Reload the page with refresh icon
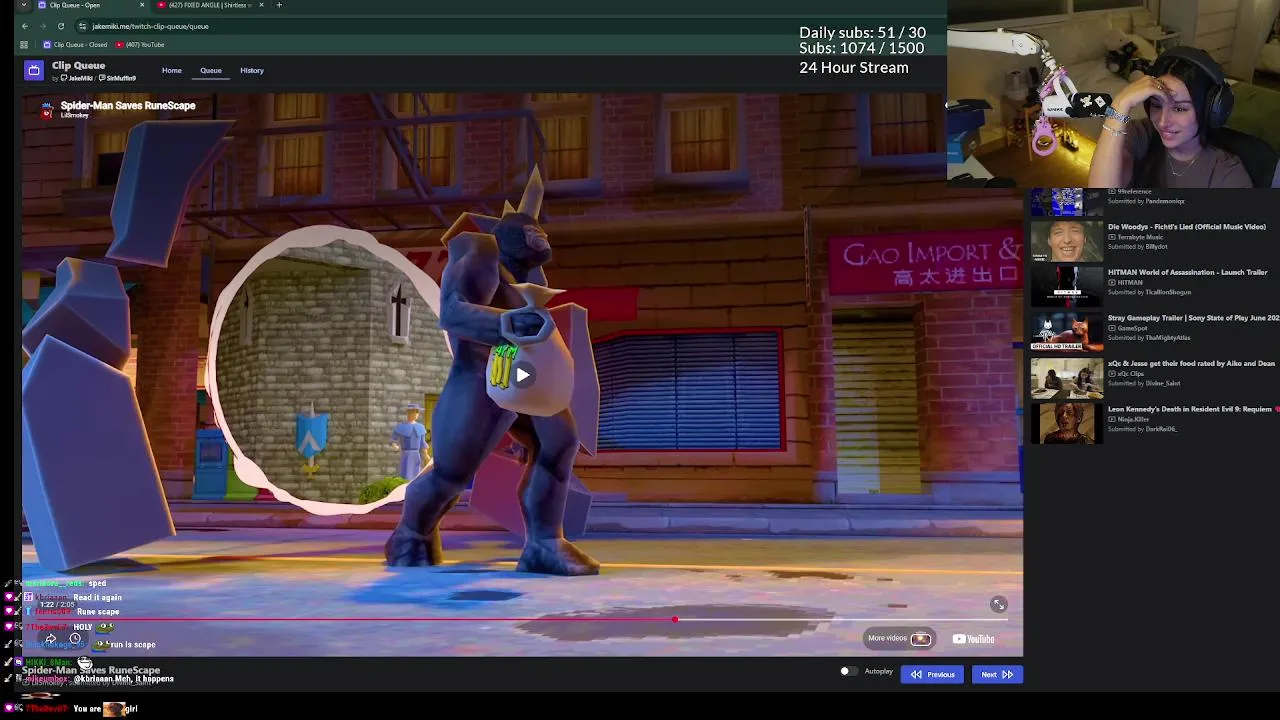Viewport: 1280px width, 720px height. pos(61,26)
